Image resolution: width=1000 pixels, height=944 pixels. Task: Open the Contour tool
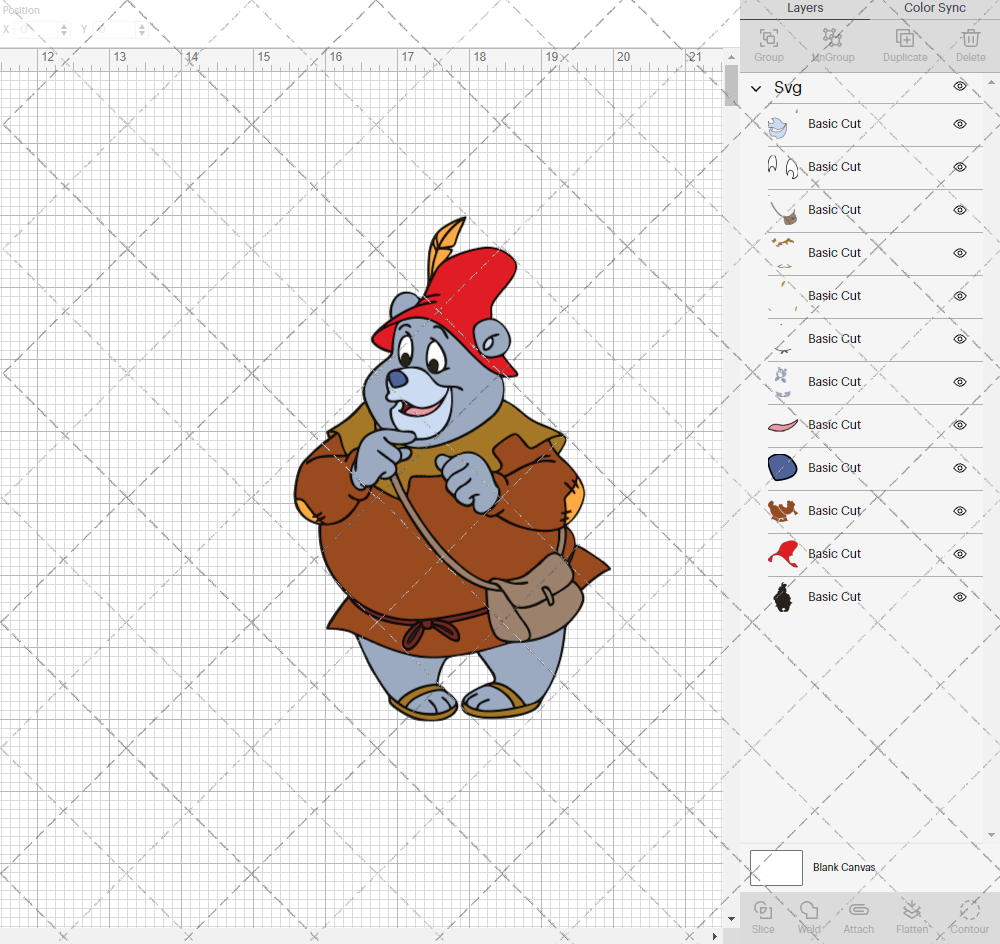pos(969,910)
